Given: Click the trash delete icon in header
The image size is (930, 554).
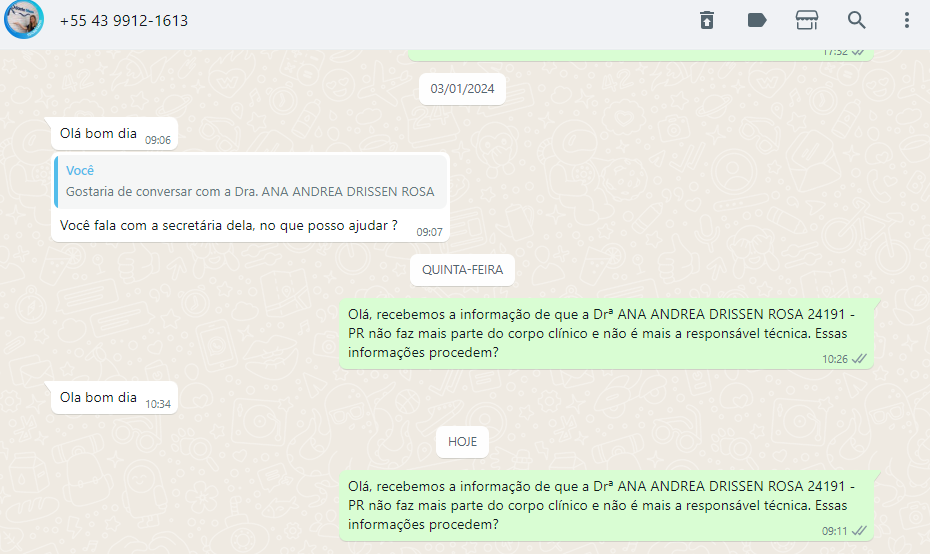Looking at the screenshot, I should (706, 20).
